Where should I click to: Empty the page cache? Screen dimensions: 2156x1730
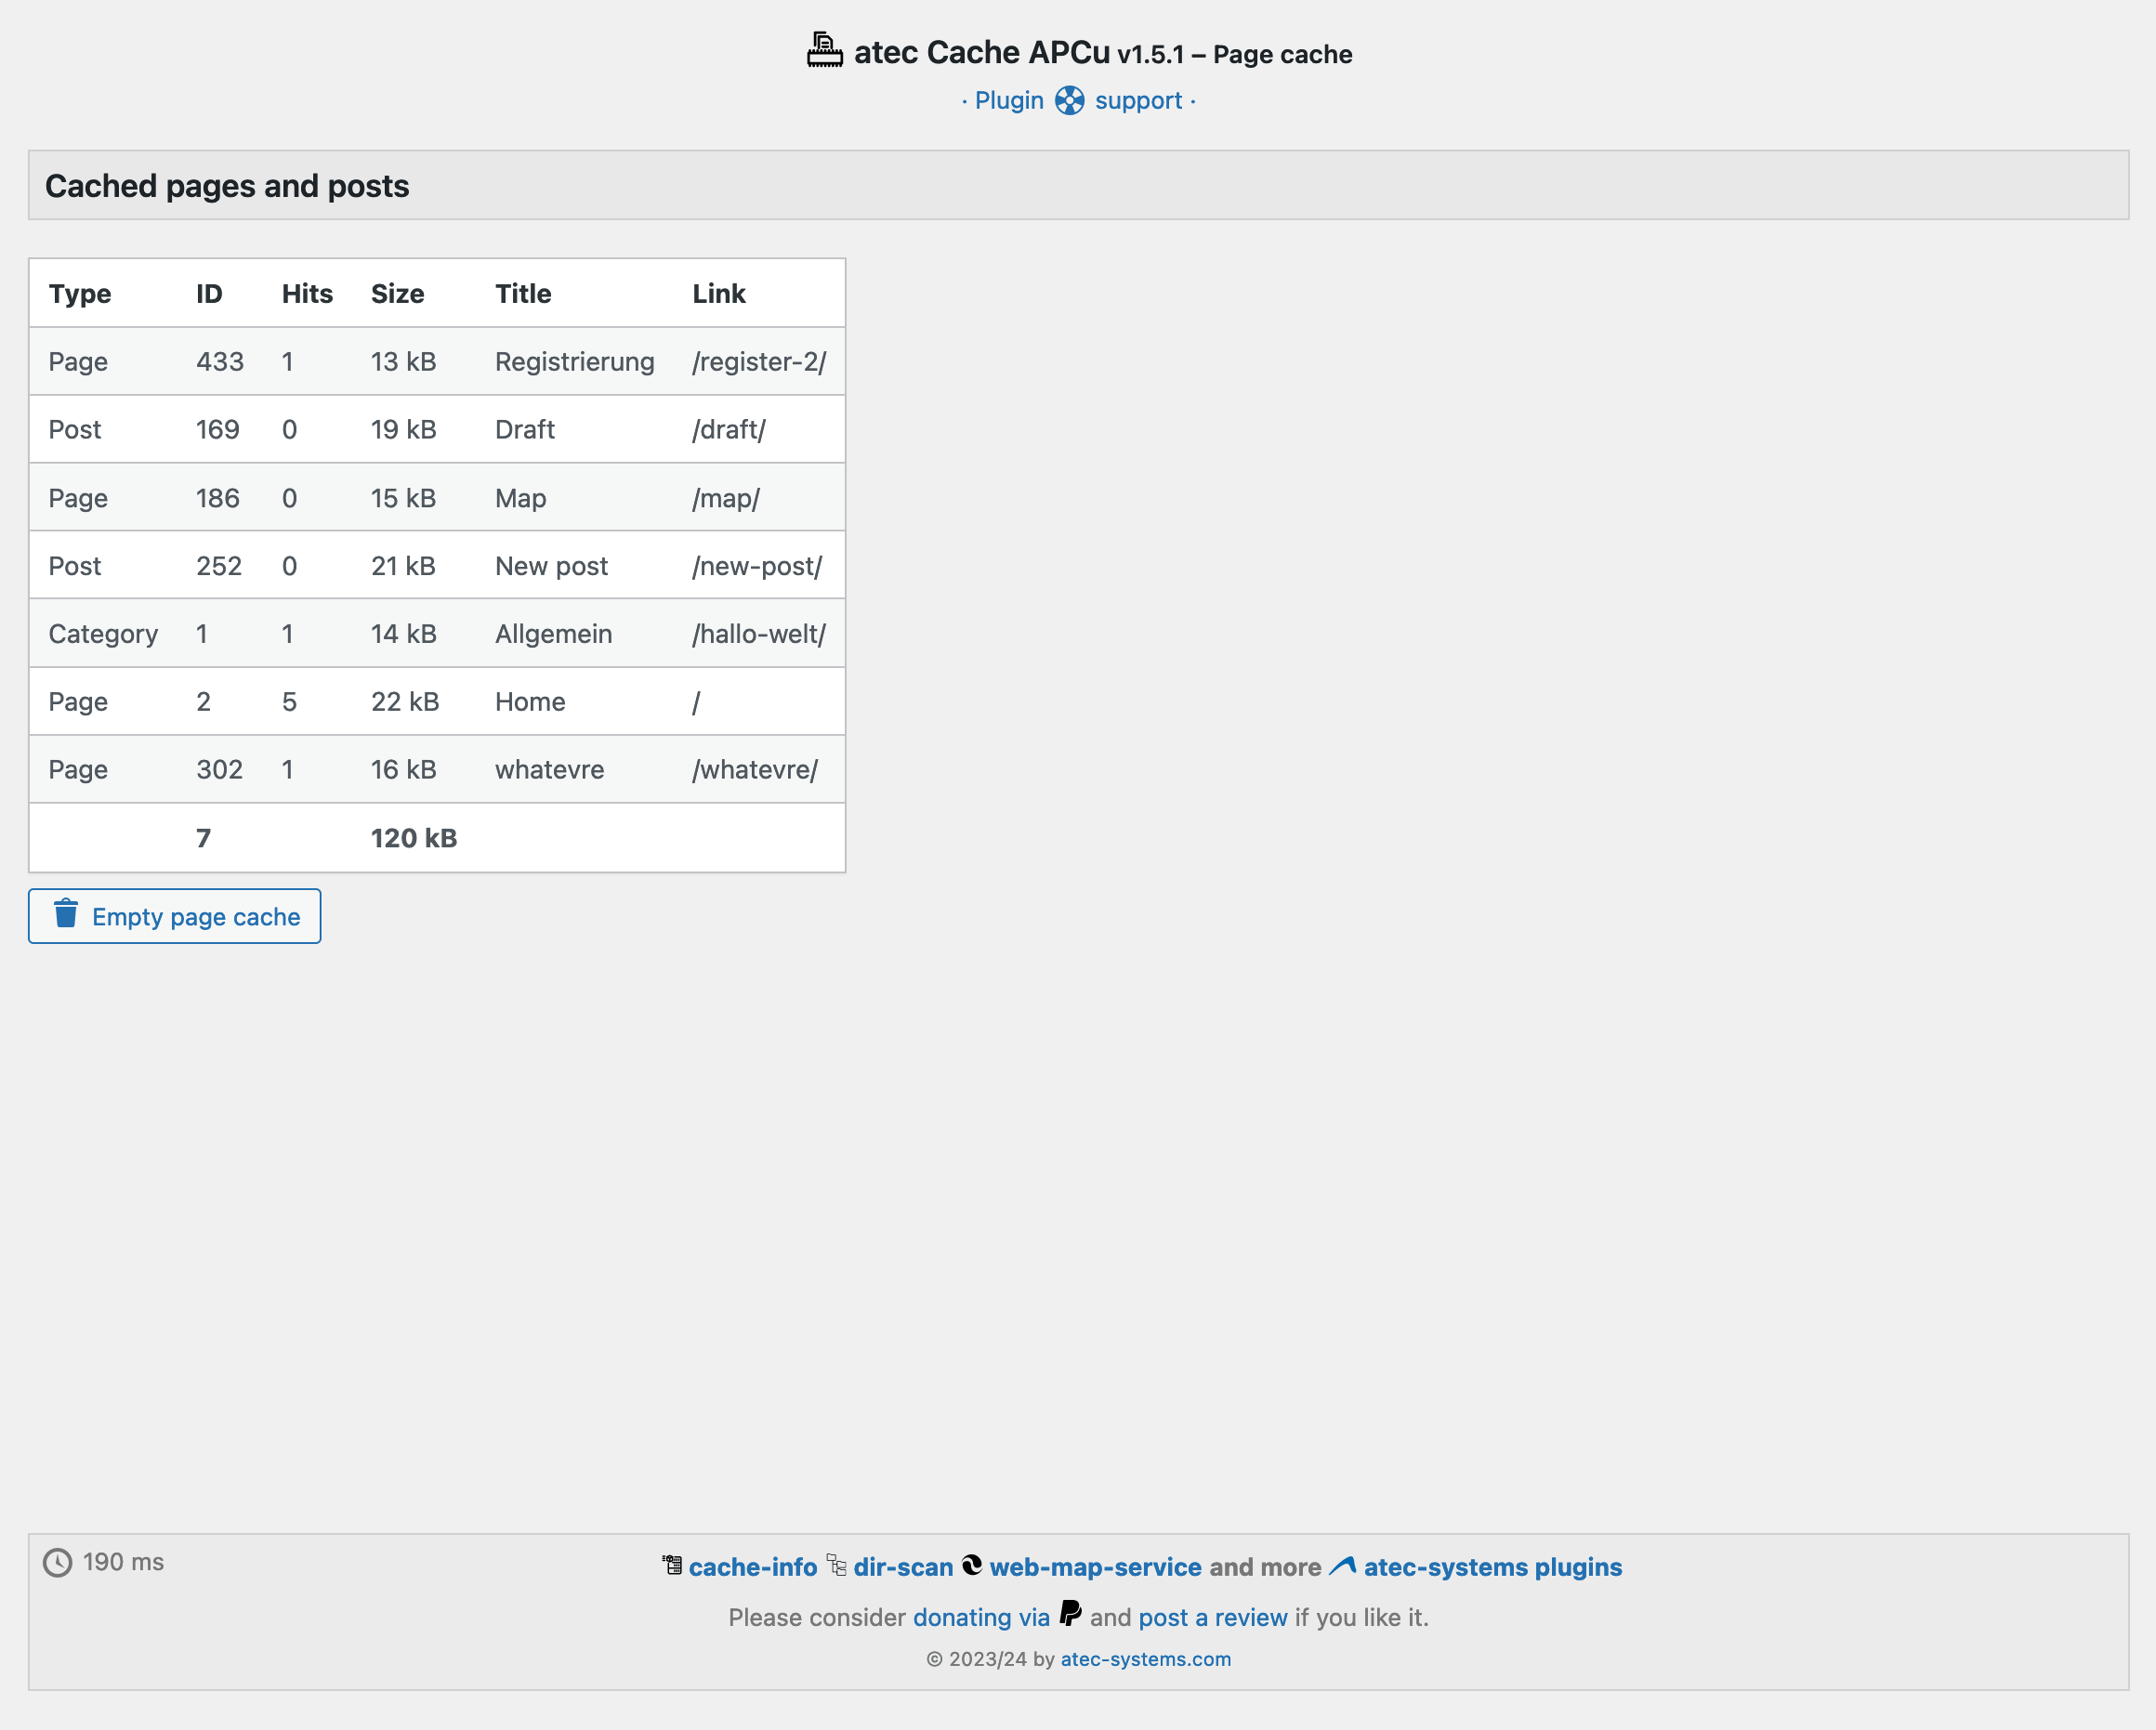click(x=175, y=916)
